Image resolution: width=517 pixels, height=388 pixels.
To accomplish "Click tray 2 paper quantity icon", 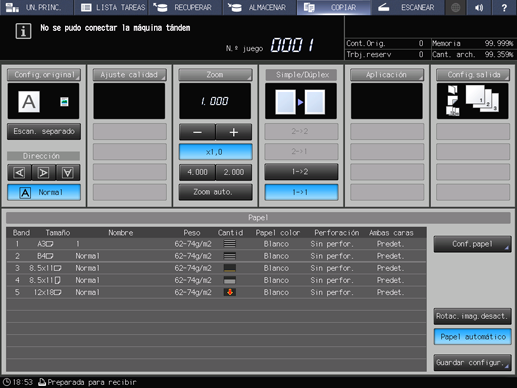I will pos(230,256).
